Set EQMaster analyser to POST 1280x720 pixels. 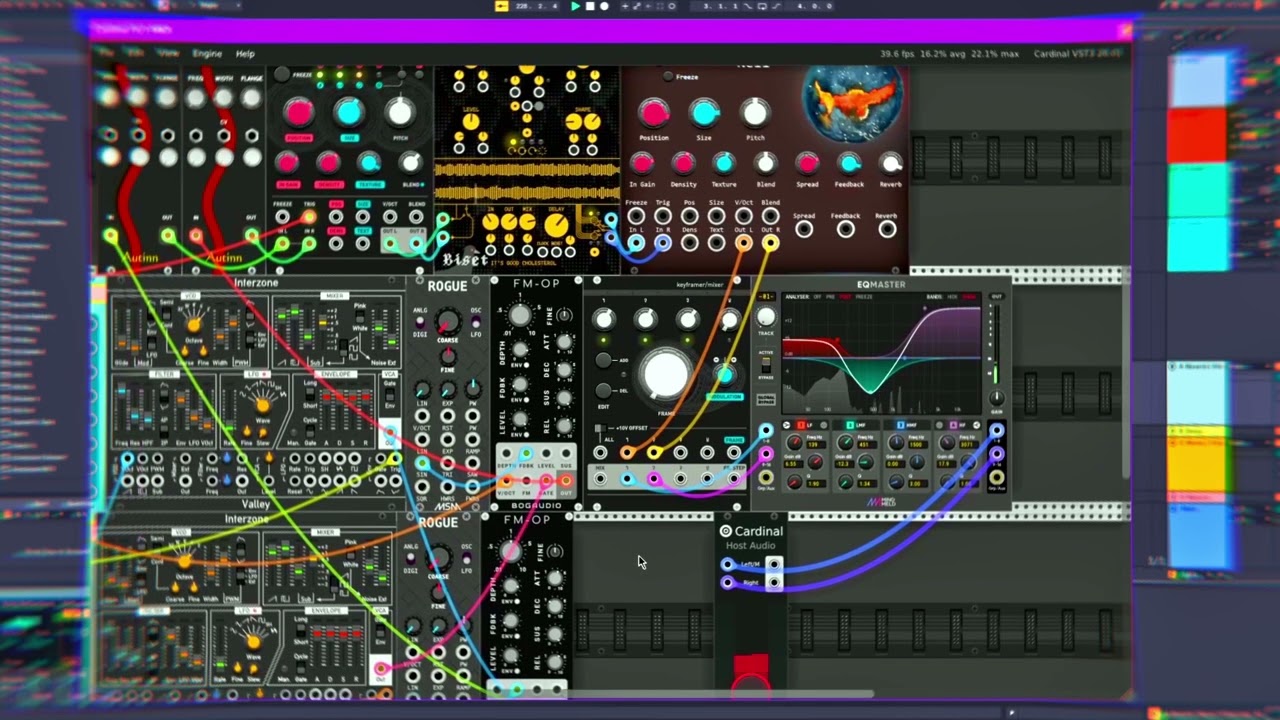point(843,297)
